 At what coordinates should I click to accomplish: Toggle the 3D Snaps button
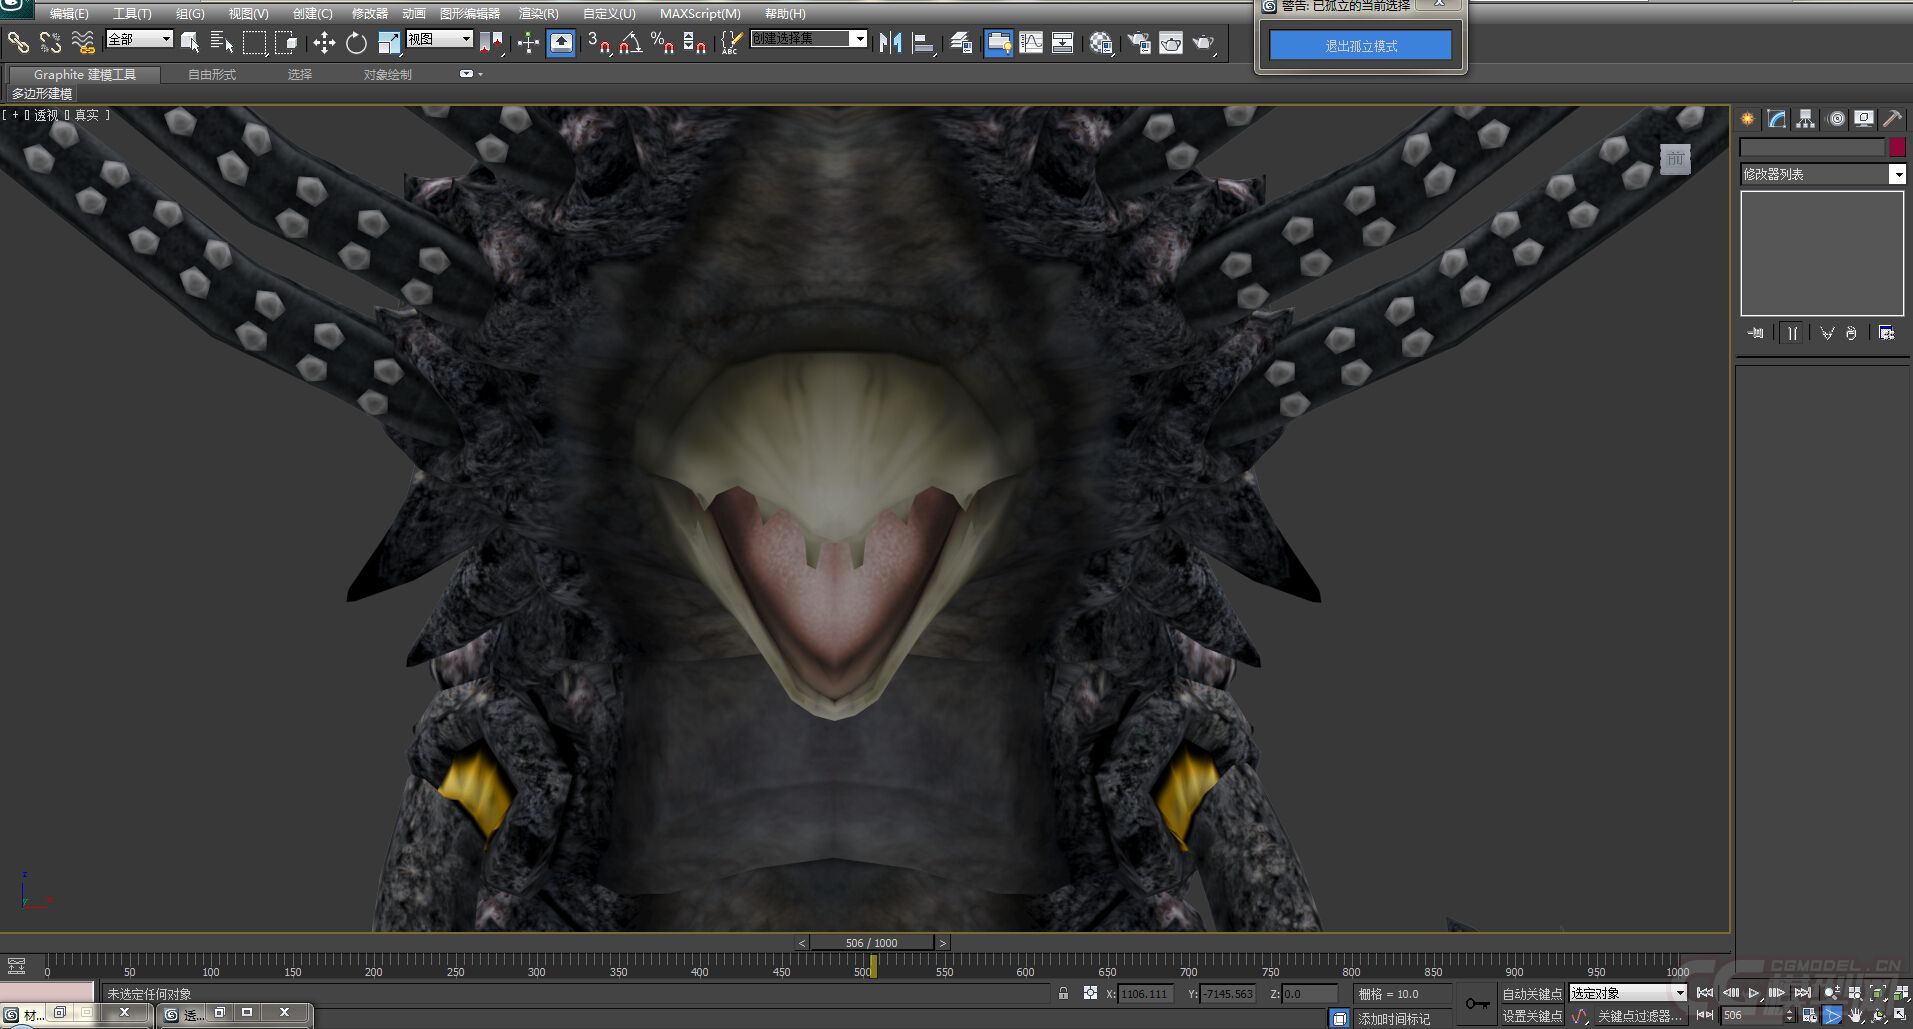(599, 42)
